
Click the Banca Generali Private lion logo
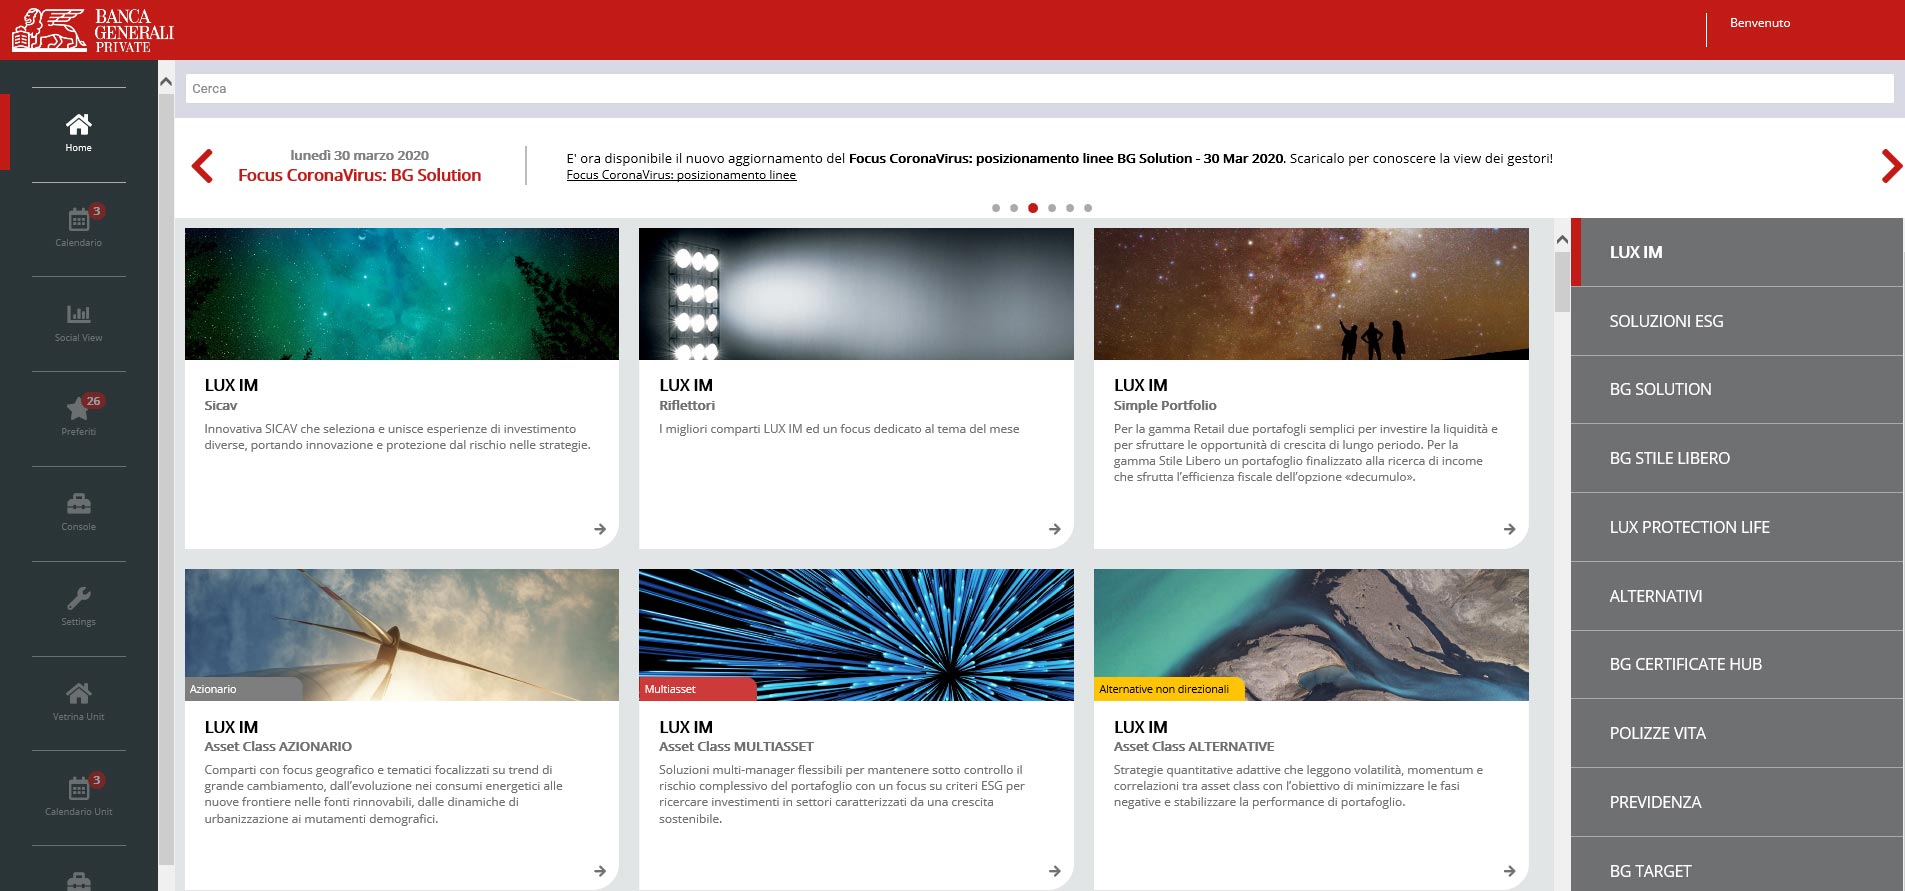pyautogui.click(x=49, y=29)
